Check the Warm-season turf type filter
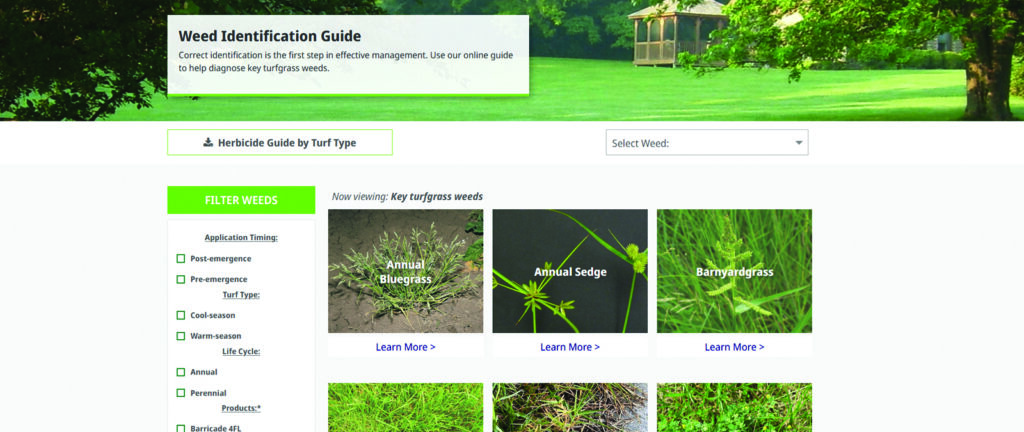 [x=181, y=336]
